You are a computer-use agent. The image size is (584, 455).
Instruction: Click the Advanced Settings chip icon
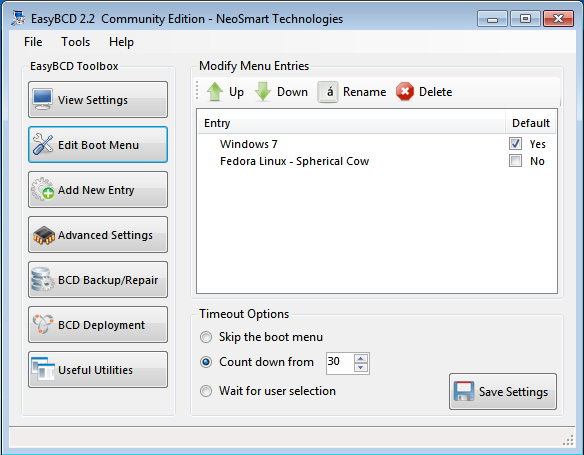[x=44, y=235]
